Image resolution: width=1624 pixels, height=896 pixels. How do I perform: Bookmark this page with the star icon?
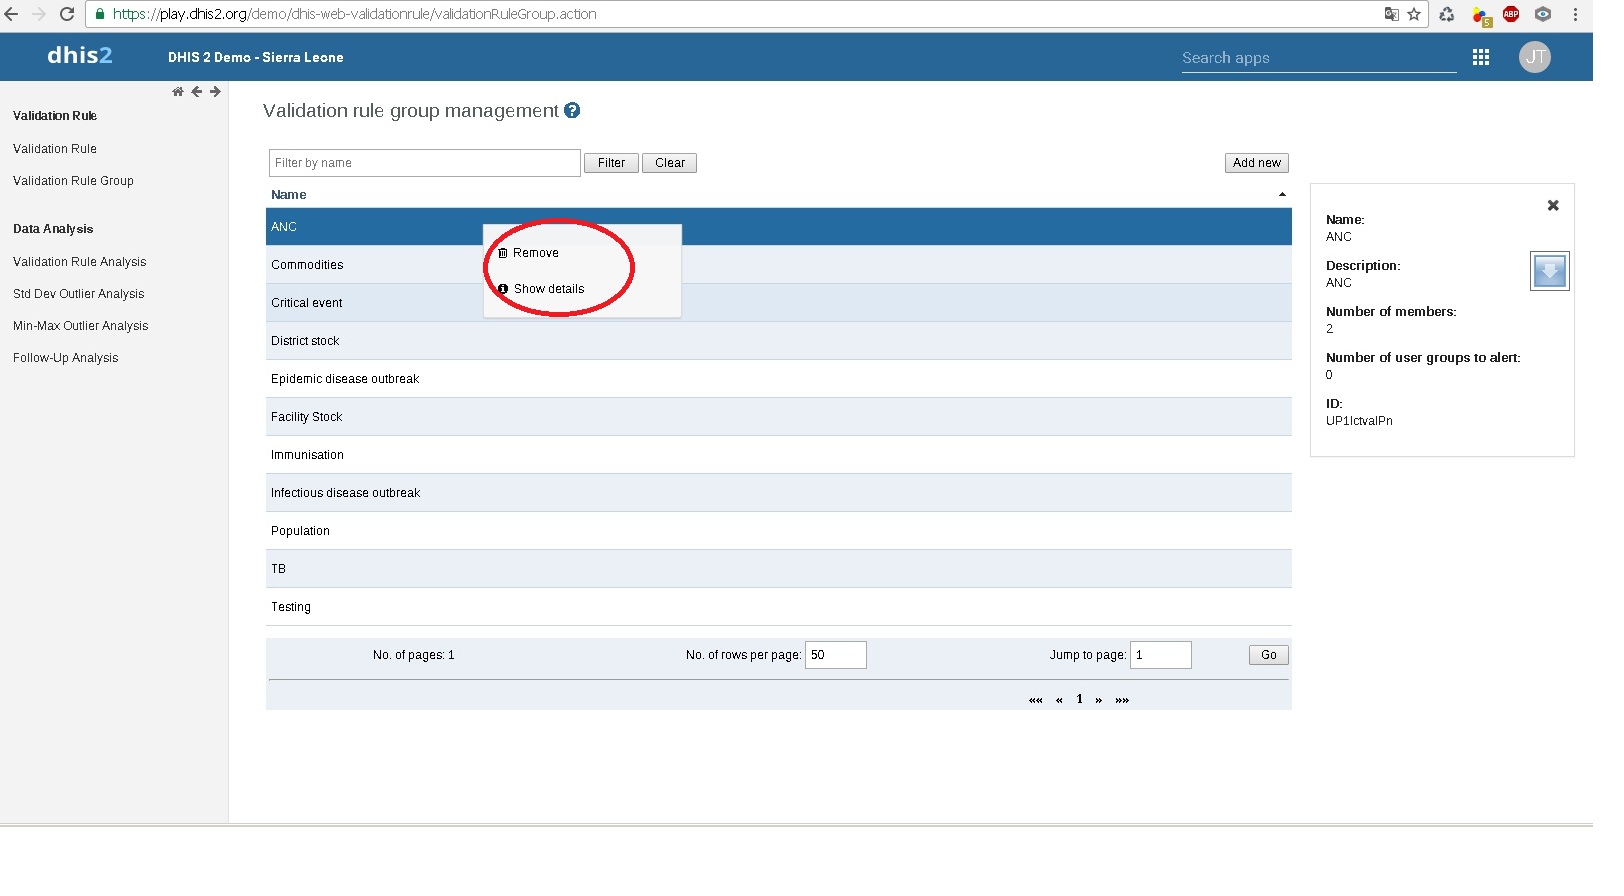click(x=1414, y=14)
